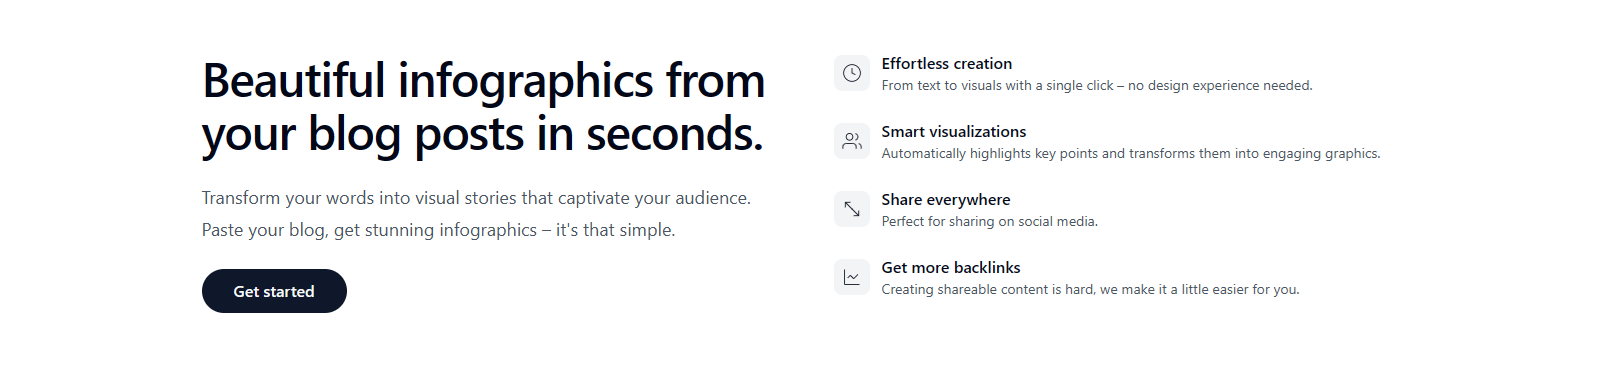The width and height of the screenshot is (1599, 375).
Task: Click the Perfect for sharing on social media text
Action: pyautogui.click(x=989, y=222)
